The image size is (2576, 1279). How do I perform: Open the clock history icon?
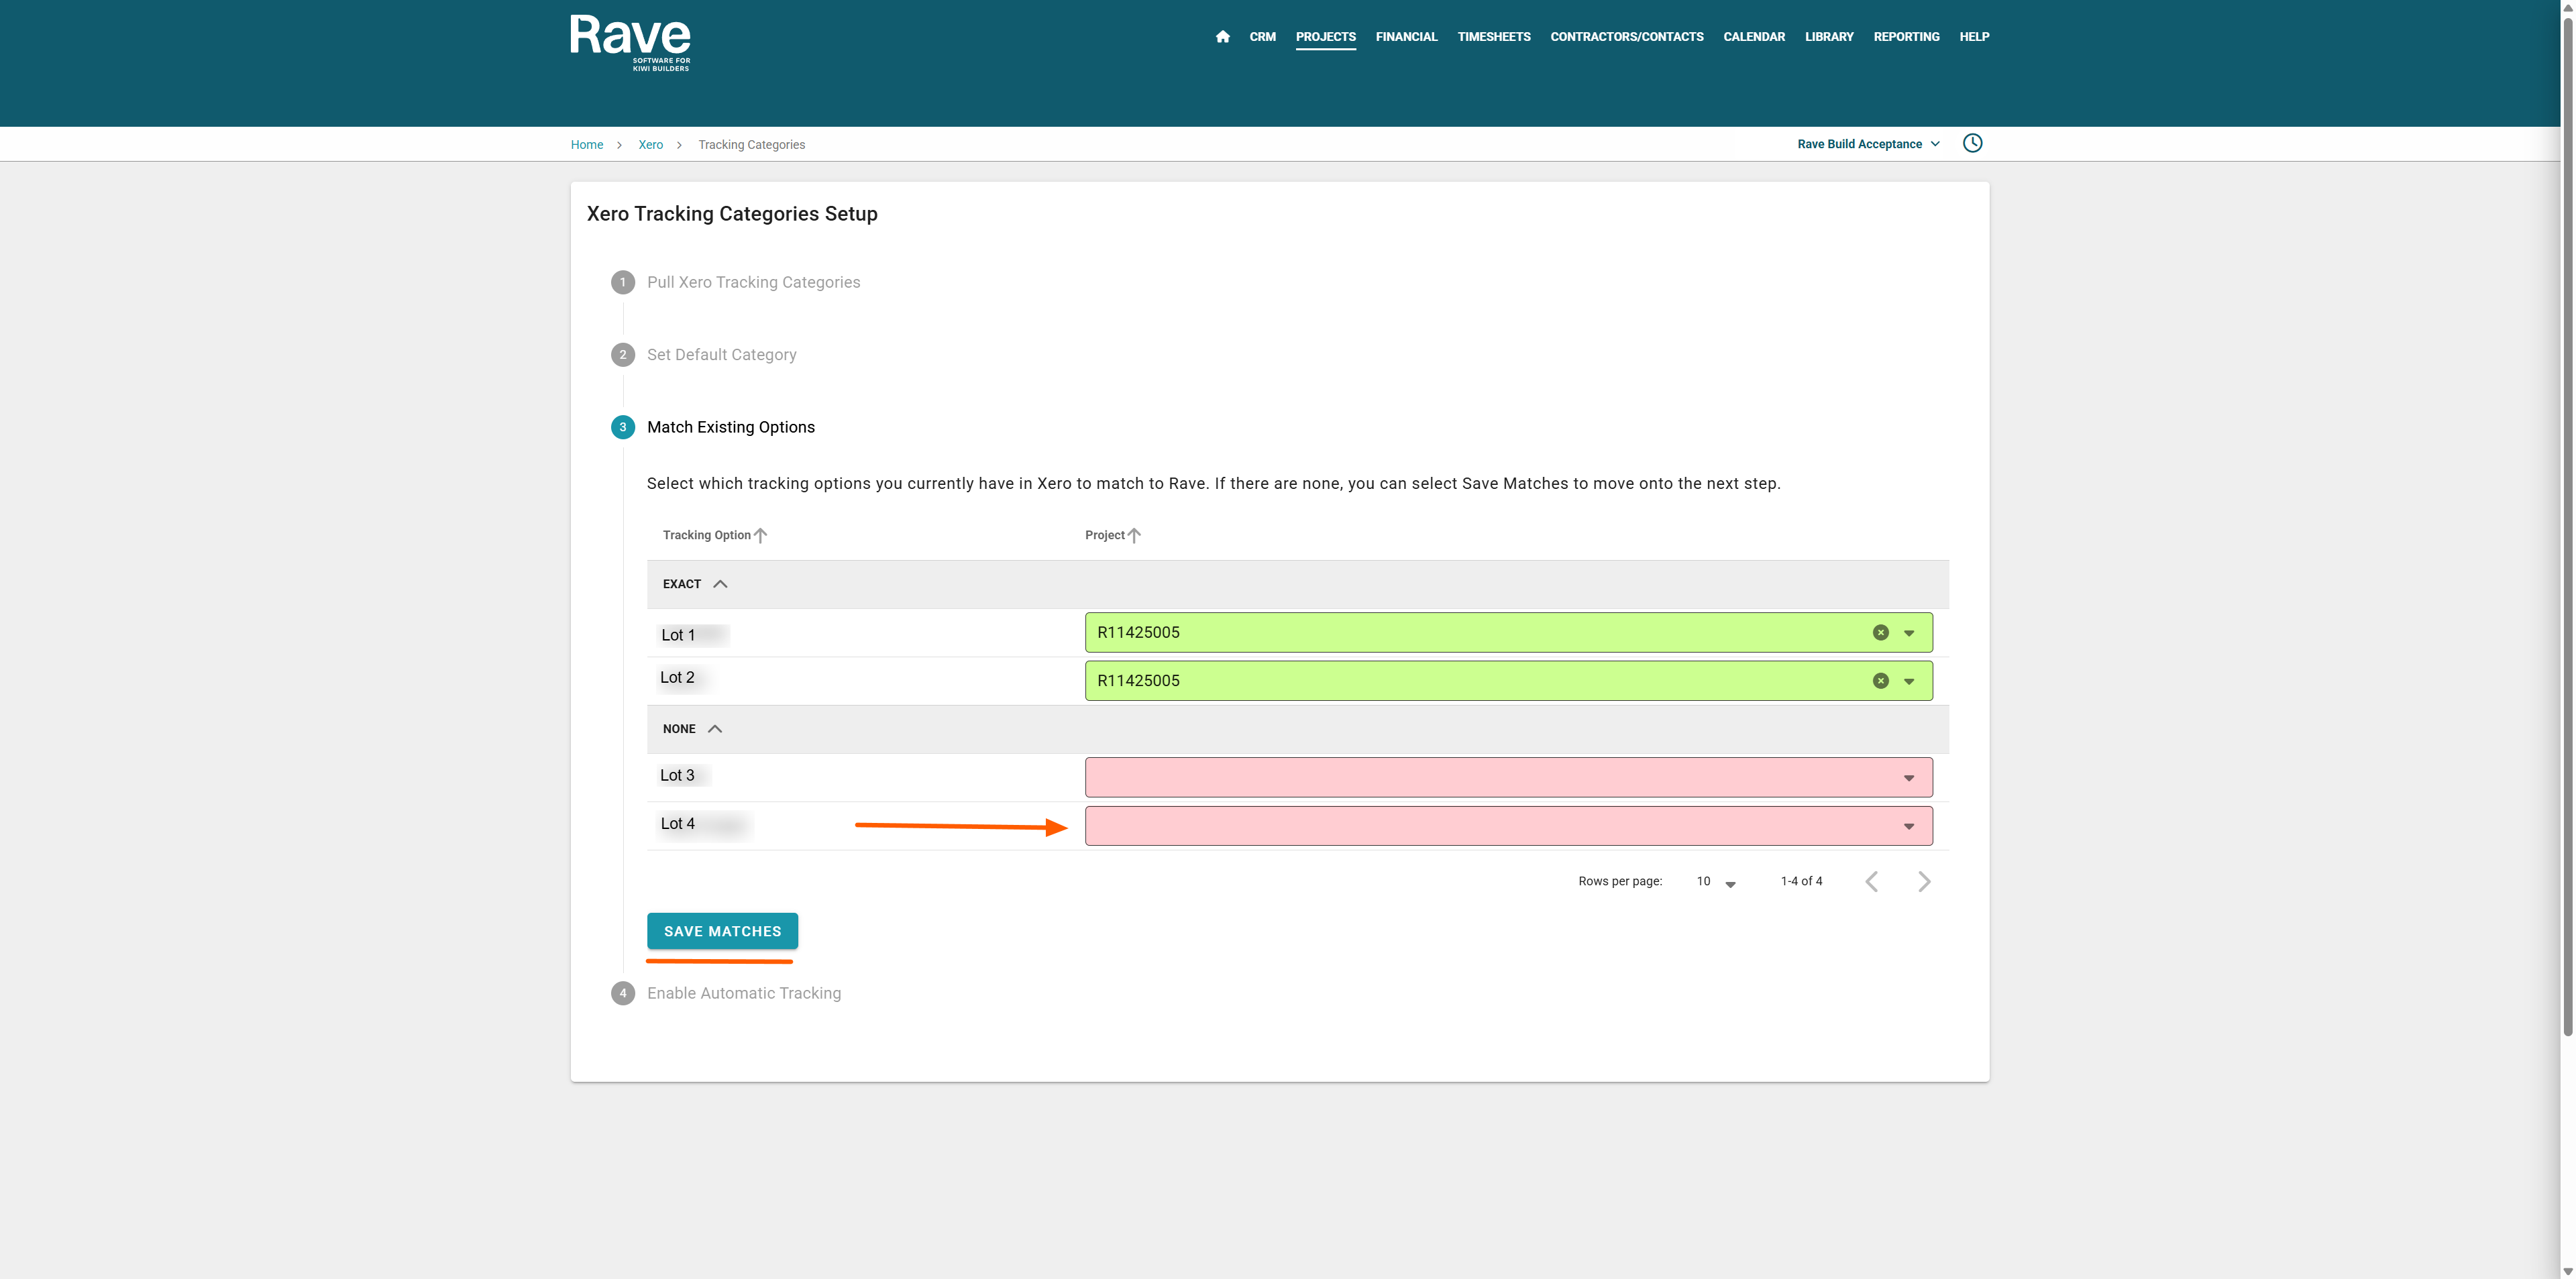[x=1972, y=143]
